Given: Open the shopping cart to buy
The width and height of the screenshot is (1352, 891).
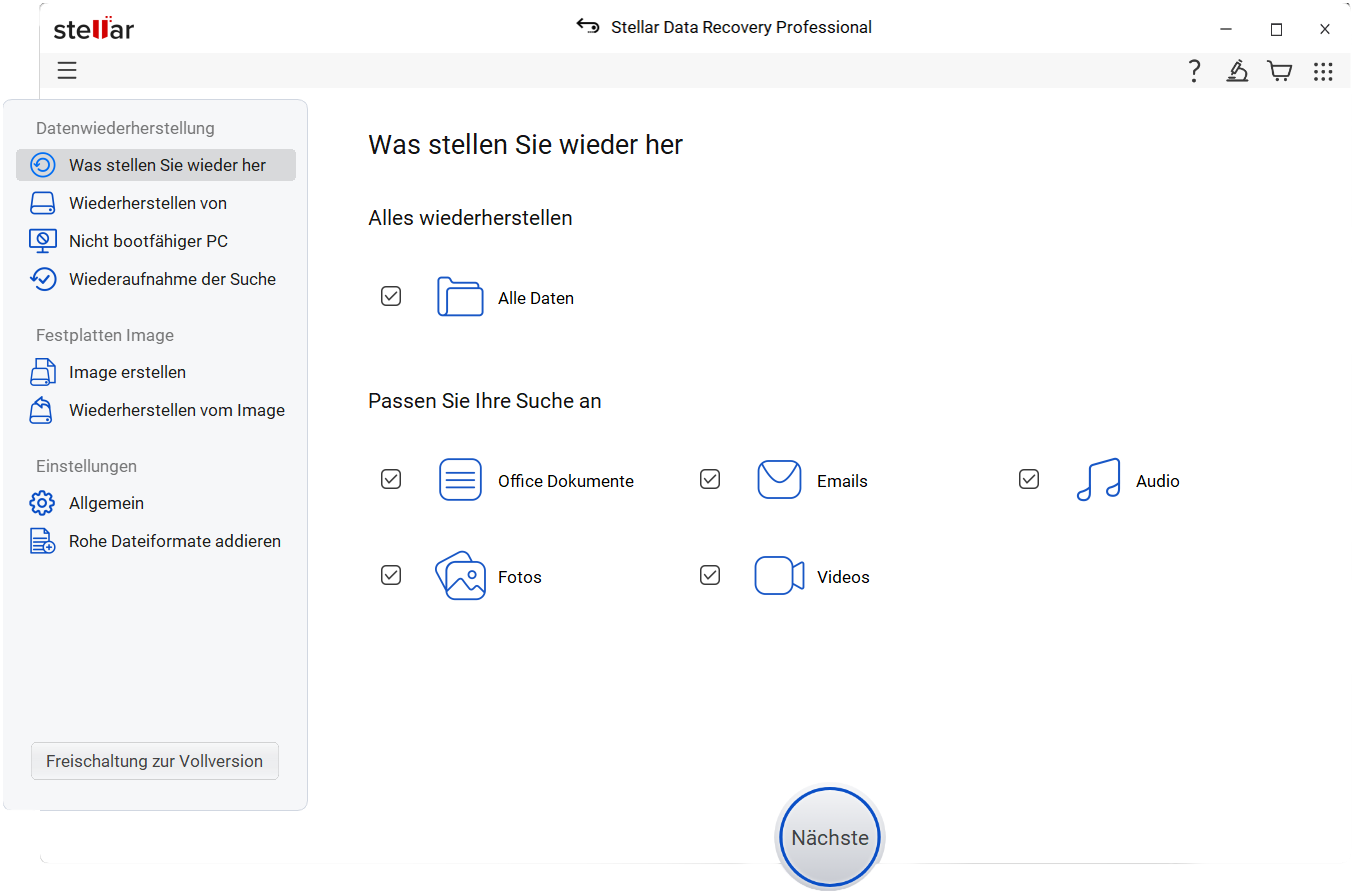Looking at the screenshot, I should [x=1279, y=71].
